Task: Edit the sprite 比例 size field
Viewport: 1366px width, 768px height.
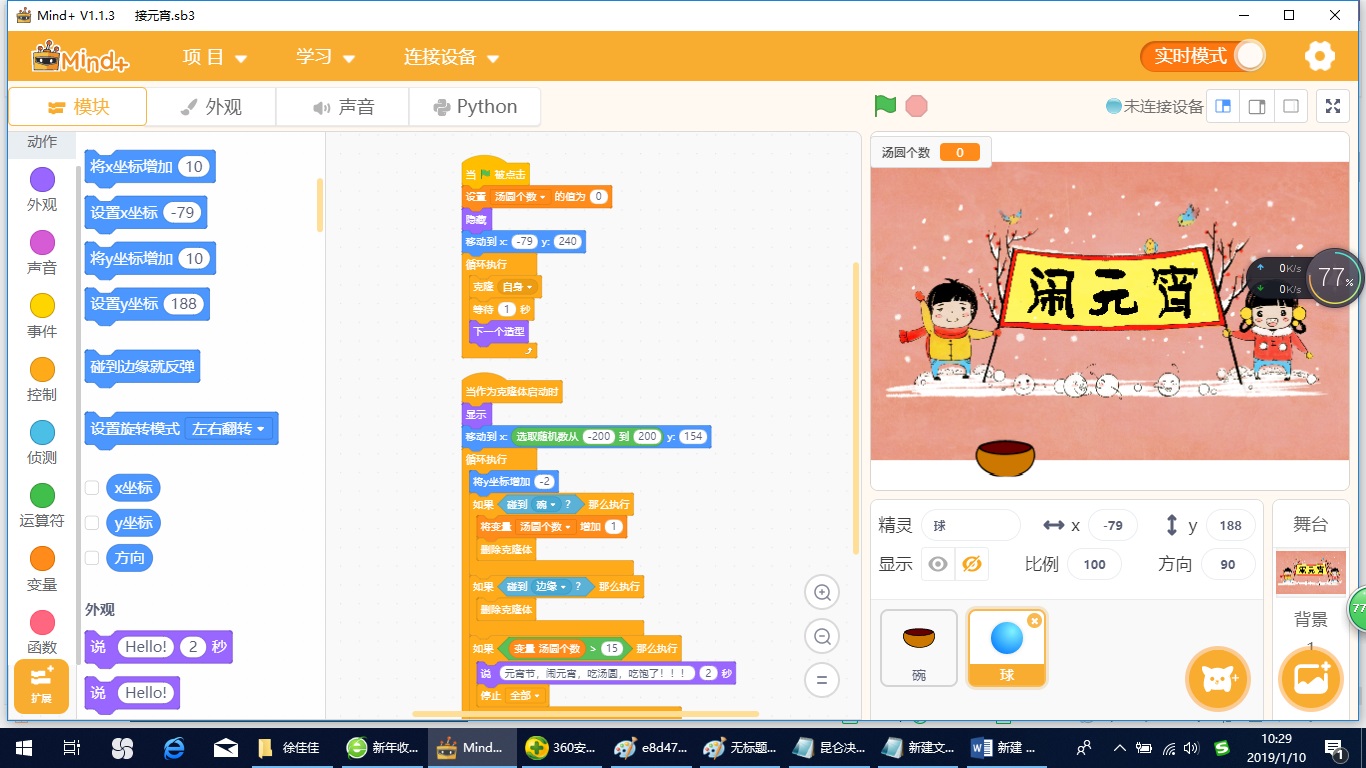Action: click(x=1095, y=564)
